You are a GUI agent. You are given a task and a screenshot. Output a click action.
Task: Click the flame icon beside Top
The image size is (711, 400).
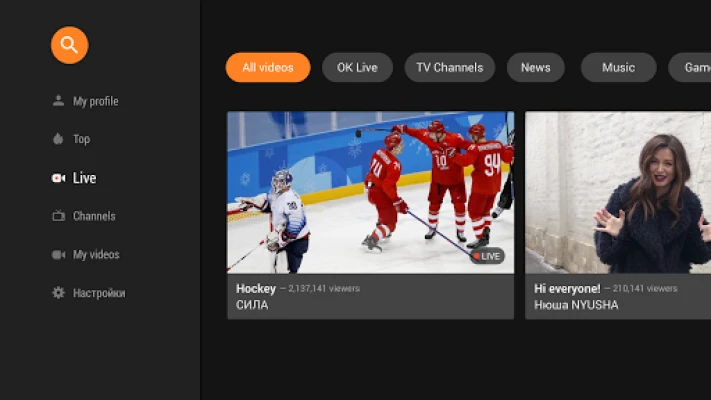(x=58, y=139)
